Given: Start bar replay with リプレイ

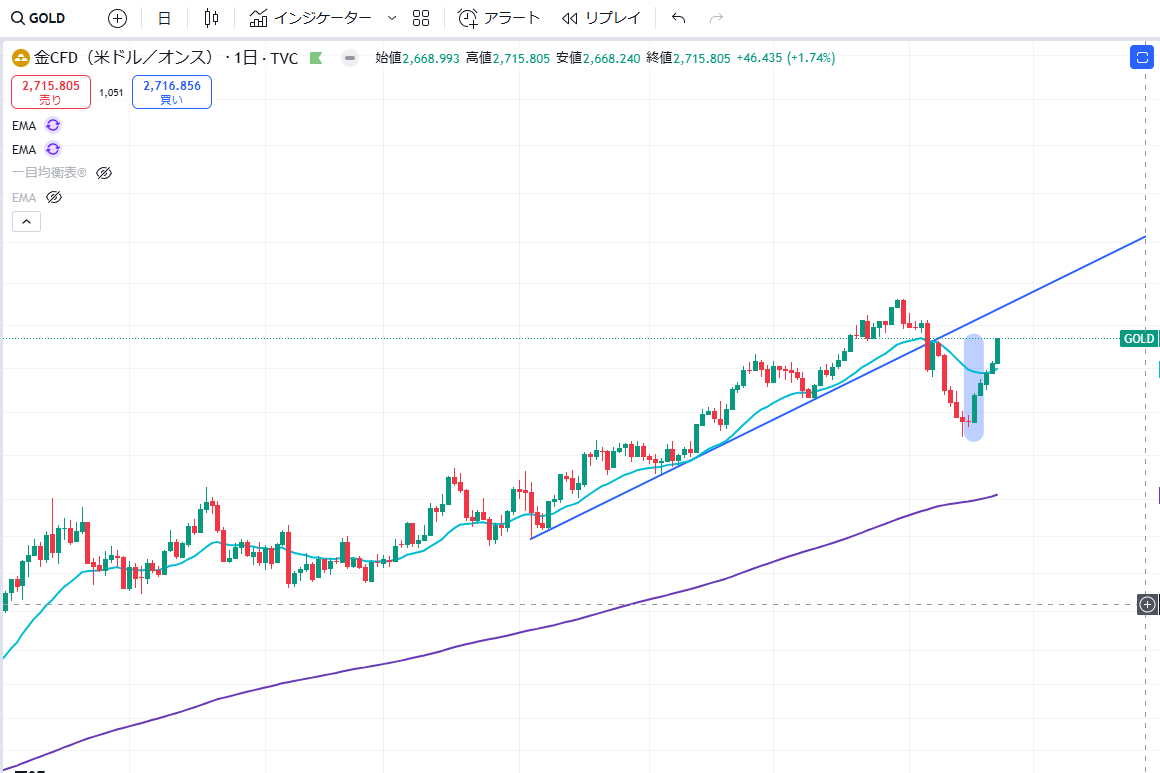Looking at the screenshot, I should [x=601, y=18].
